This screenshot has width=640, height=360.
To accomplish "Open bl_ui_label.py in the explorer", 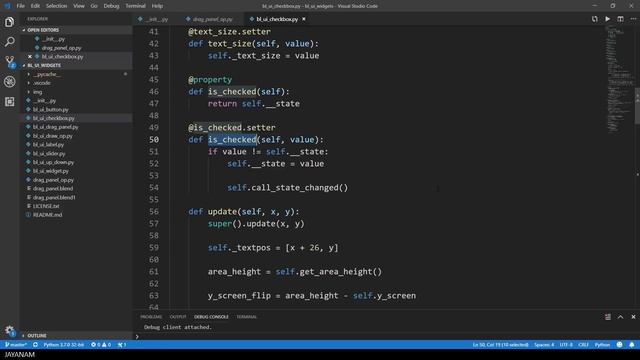I will click(48, 144).
